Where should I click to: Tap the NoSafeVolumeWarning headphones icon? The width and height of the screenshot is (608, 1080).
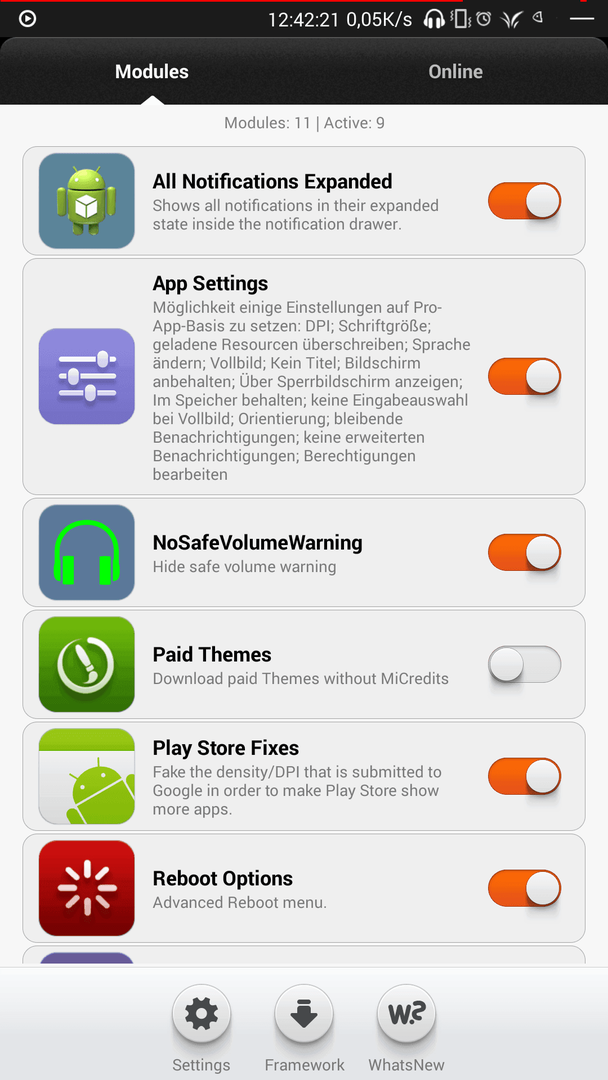87,552
